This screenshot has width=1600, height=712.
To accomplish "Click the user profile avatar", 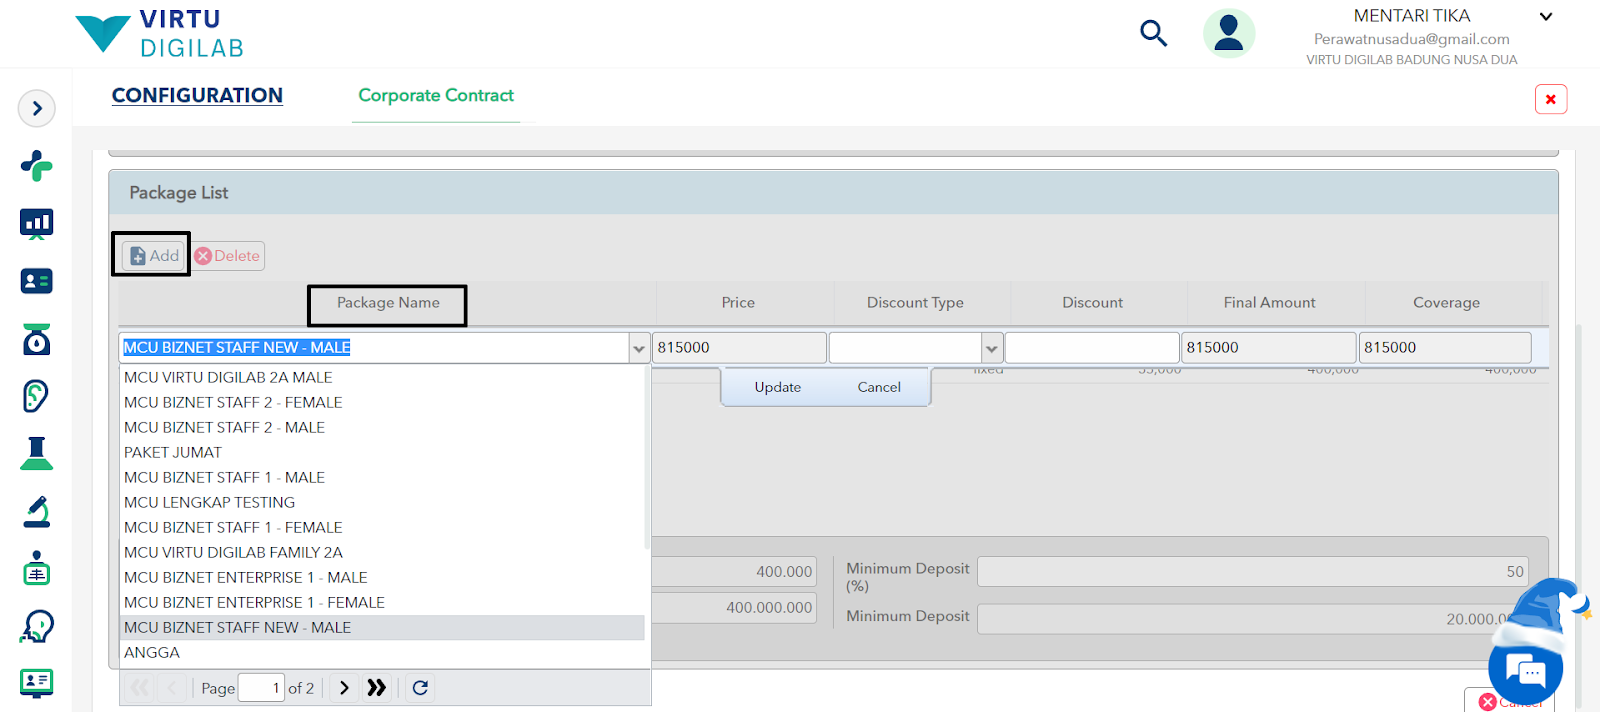I will click(x=1229, y=33).
